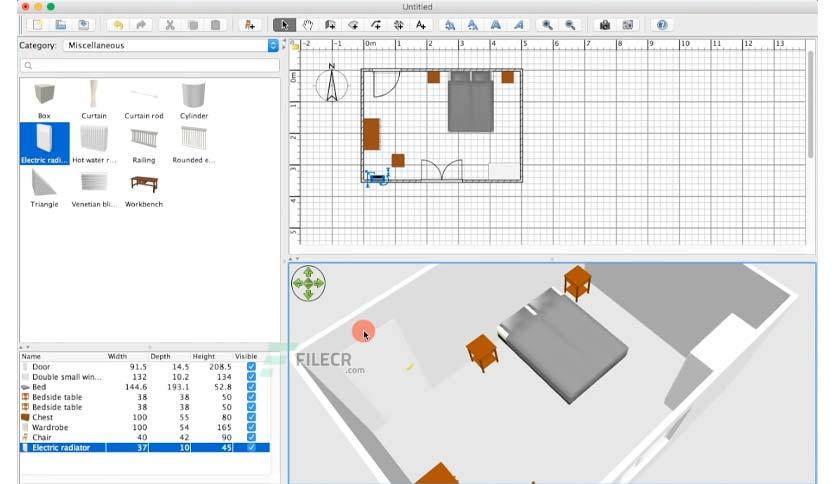Select Chair entry in furniture list
This screenshot has width=836, height=484.
[144, 438]
